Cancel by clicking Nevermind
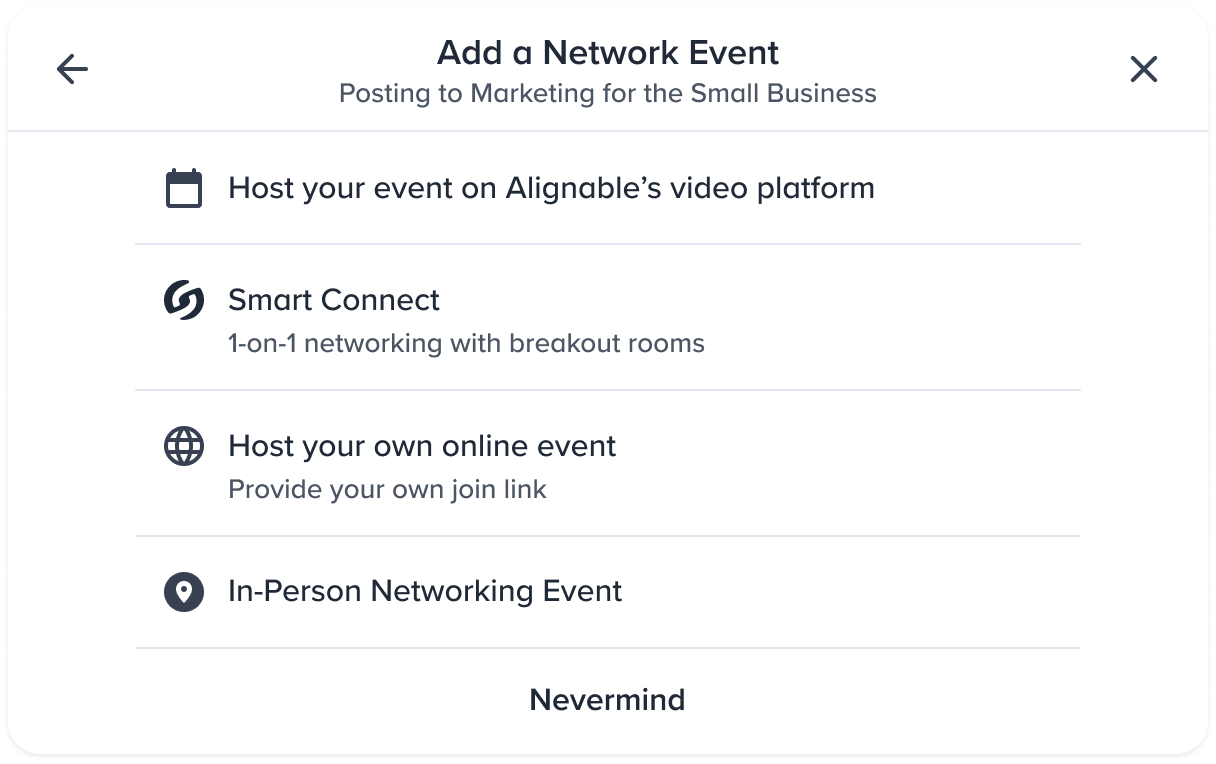1216x764 pixels. click(607, 699)
